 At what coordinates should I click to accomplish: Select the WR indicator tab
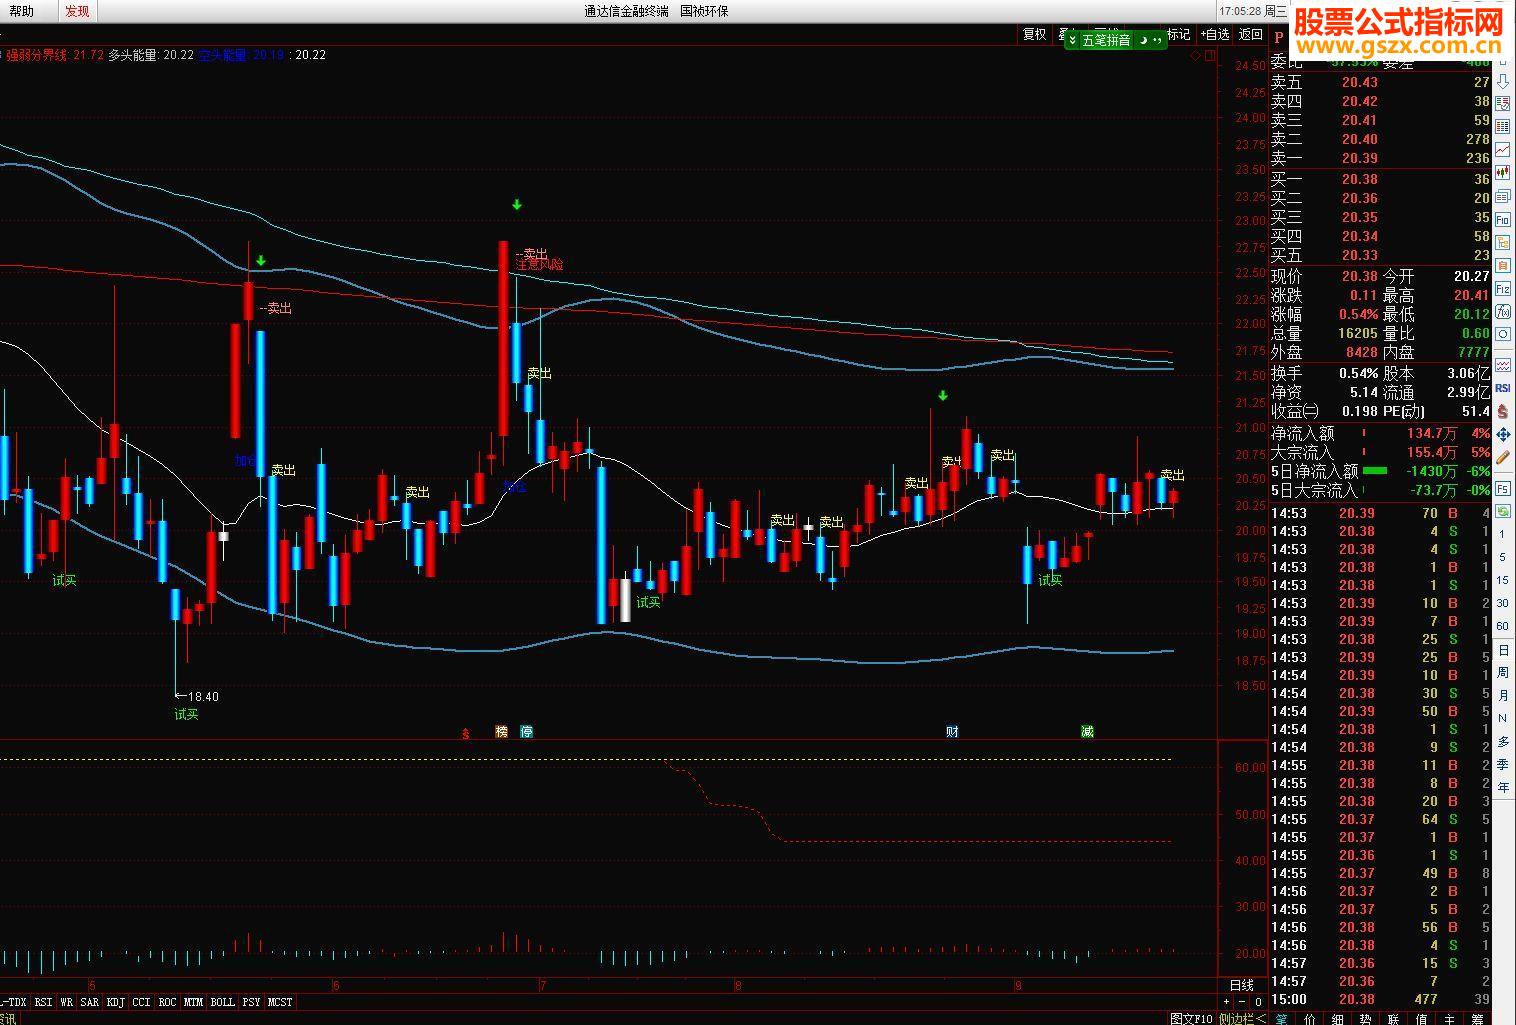tap(66, 1002)
